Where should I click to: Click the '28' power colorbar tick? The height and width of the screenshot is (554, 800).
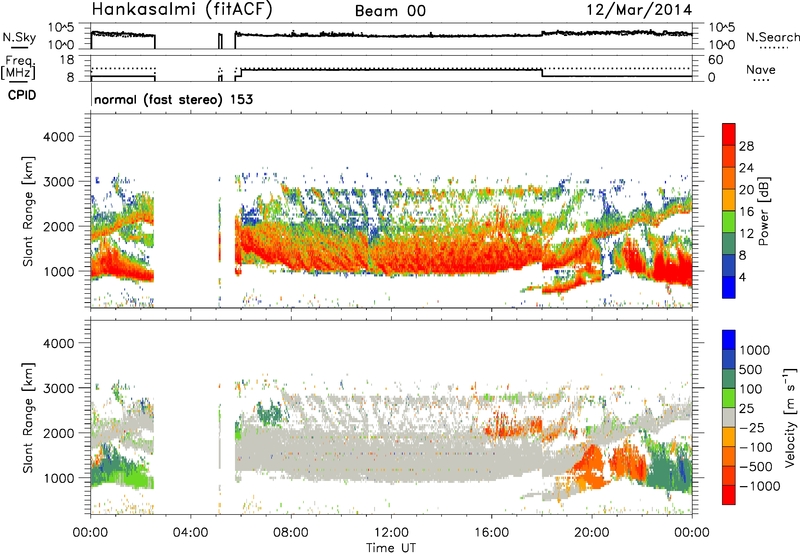pos(746,146)
